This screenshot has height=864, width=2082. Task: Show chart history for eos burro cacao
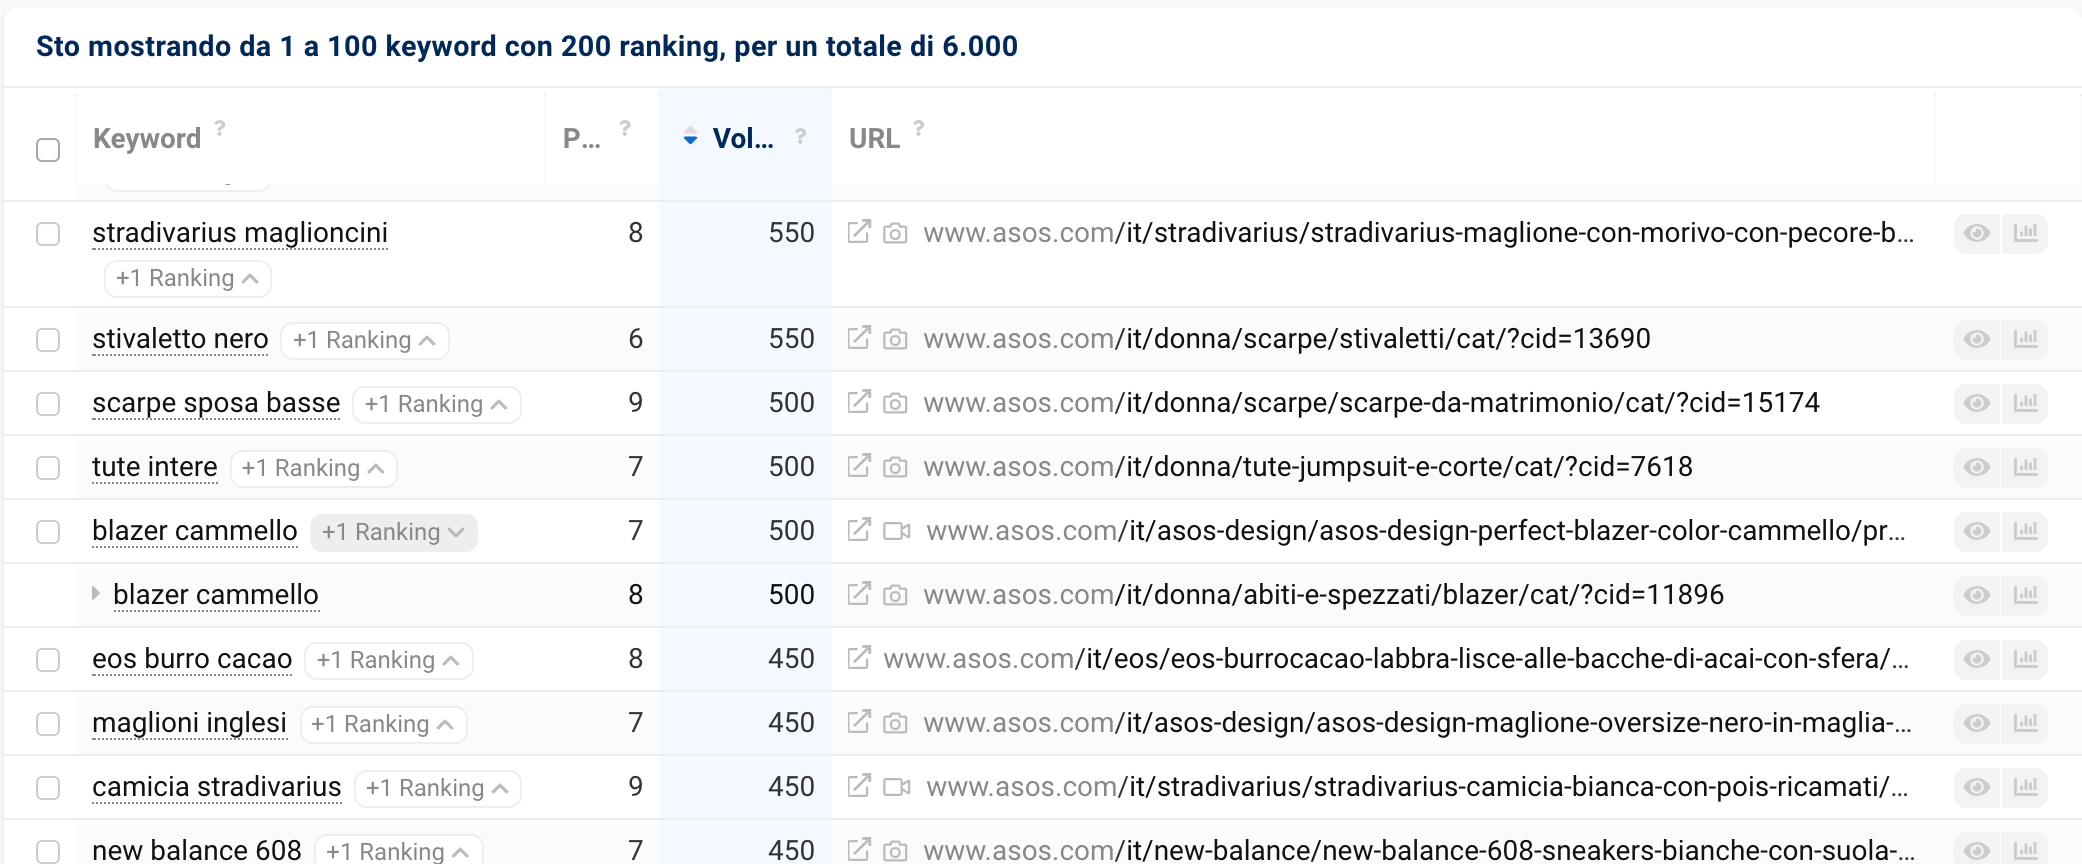2025,659
